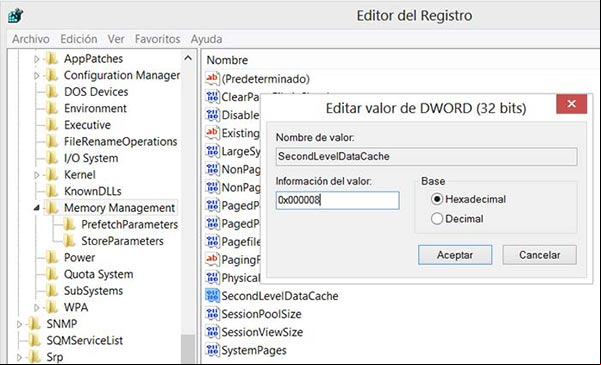This screenshot has width=601, height=365.
Task: Click the FileRenameOperations folder icon
Action: point(52,141)
